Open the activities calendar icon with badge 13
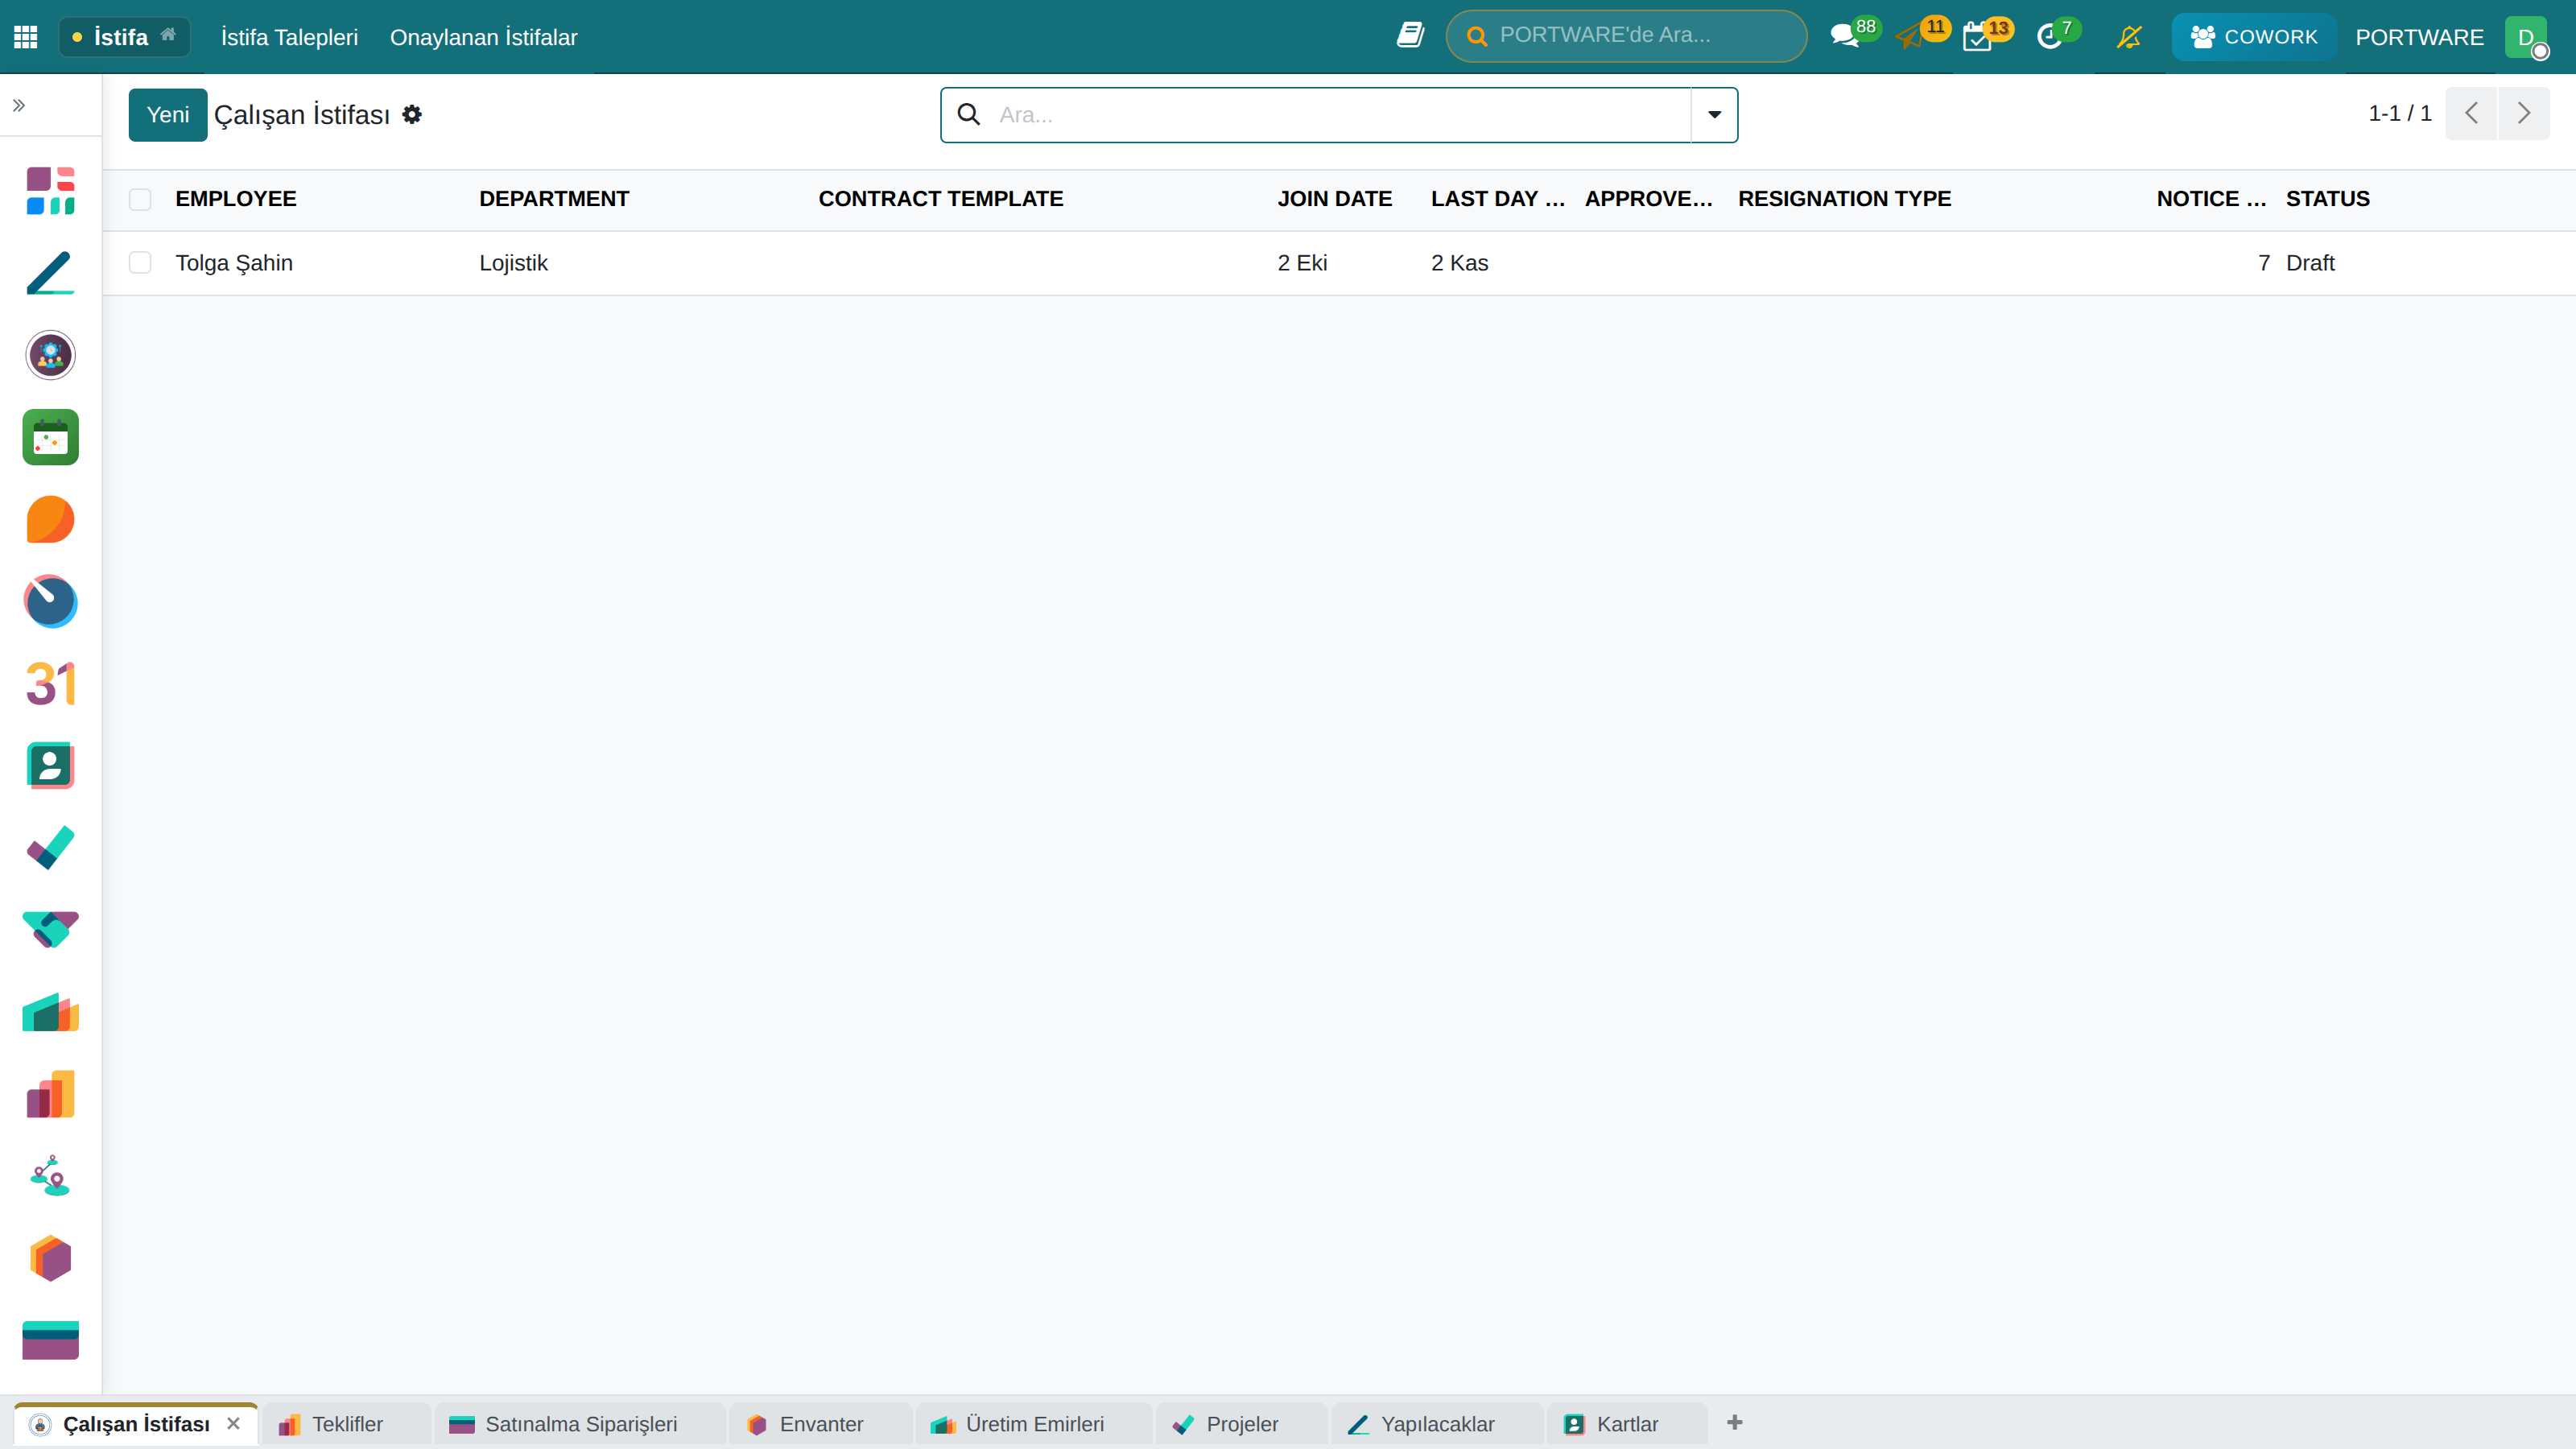 click(1976, 37)
